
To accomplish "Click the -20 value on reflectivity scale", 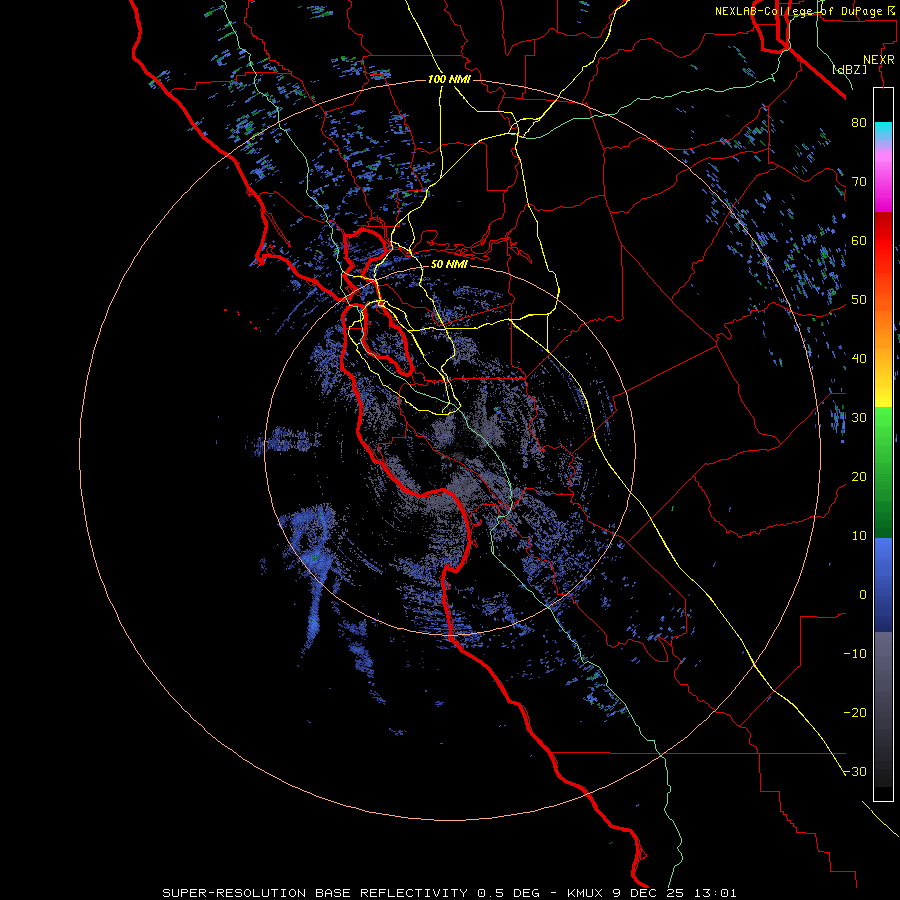I will pos(855,712).
